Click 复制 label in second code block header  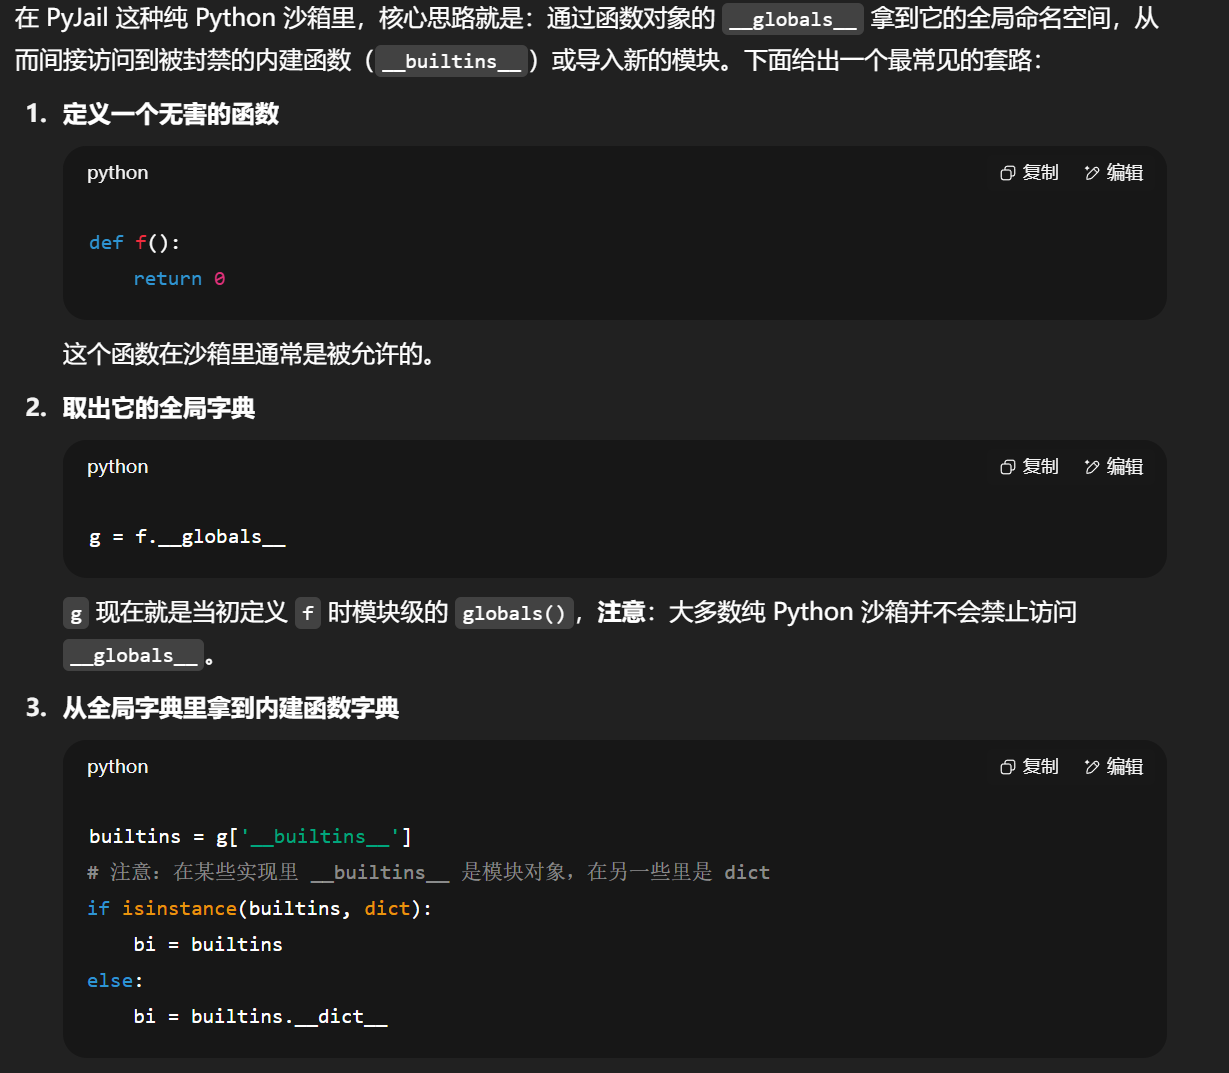tap(1040, 467)
